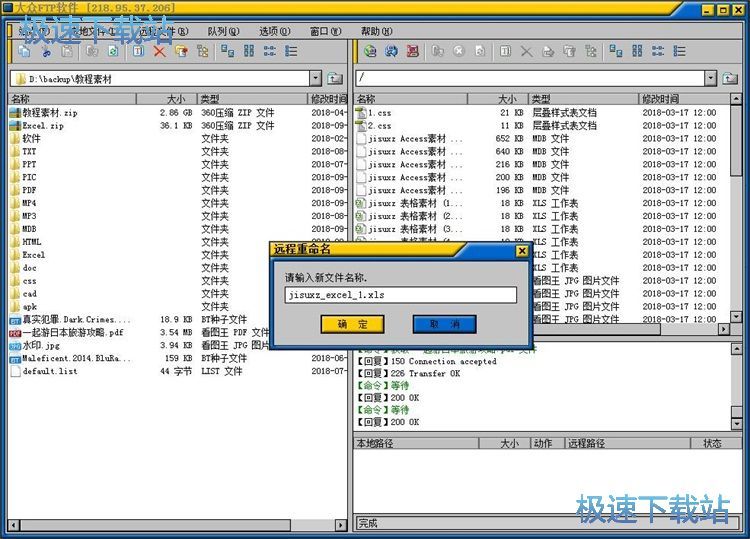Click the Connect to server icon

(x=370, y=51)
